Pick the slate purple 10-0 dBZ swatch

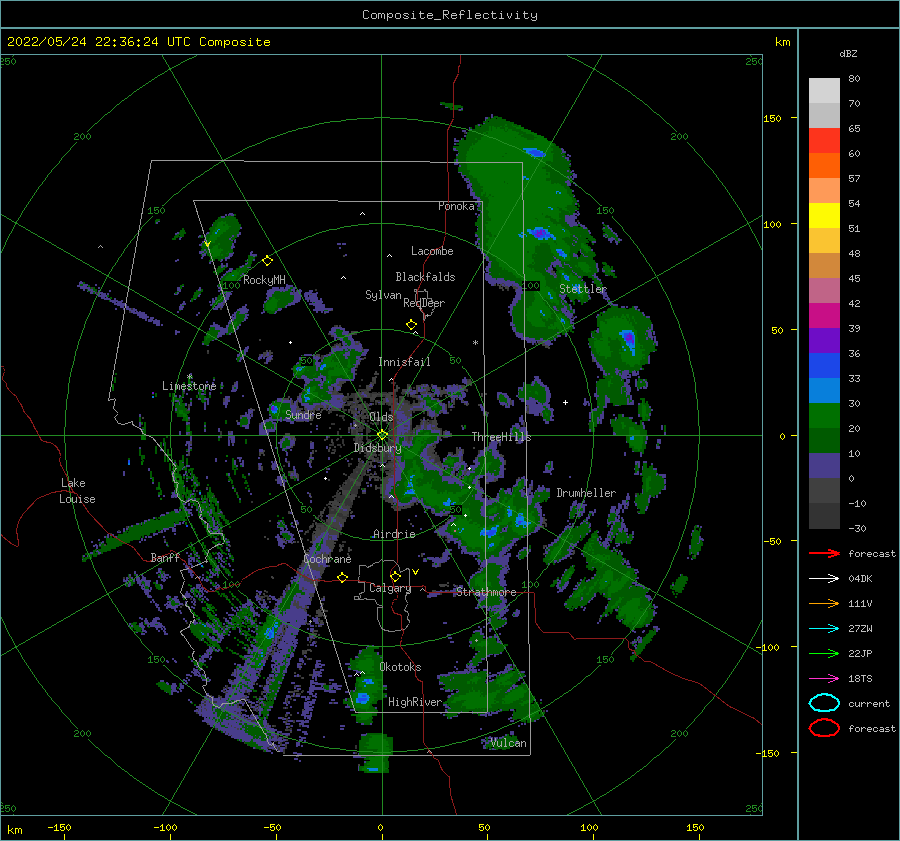(x=824, y=466)
